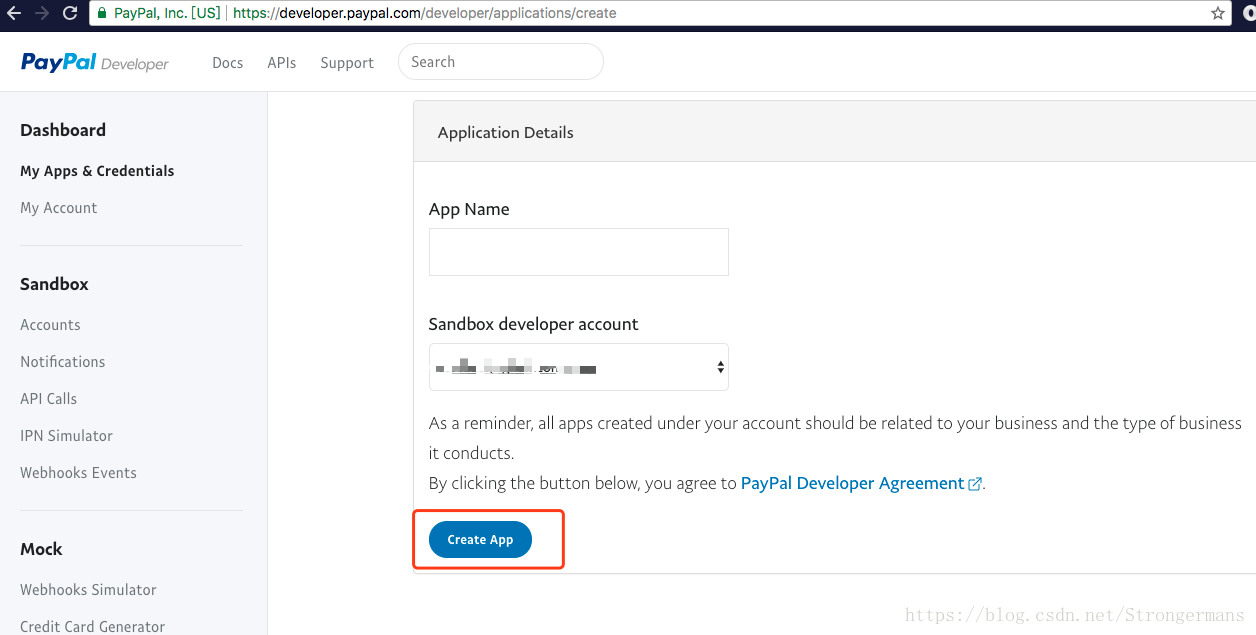Open the Support menu item

tap(347, 62)
